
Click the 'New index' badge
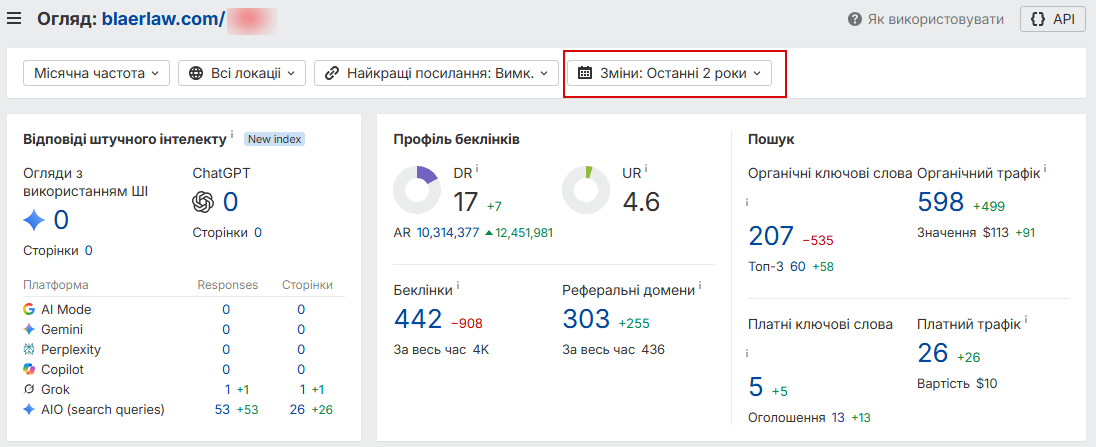275,139
